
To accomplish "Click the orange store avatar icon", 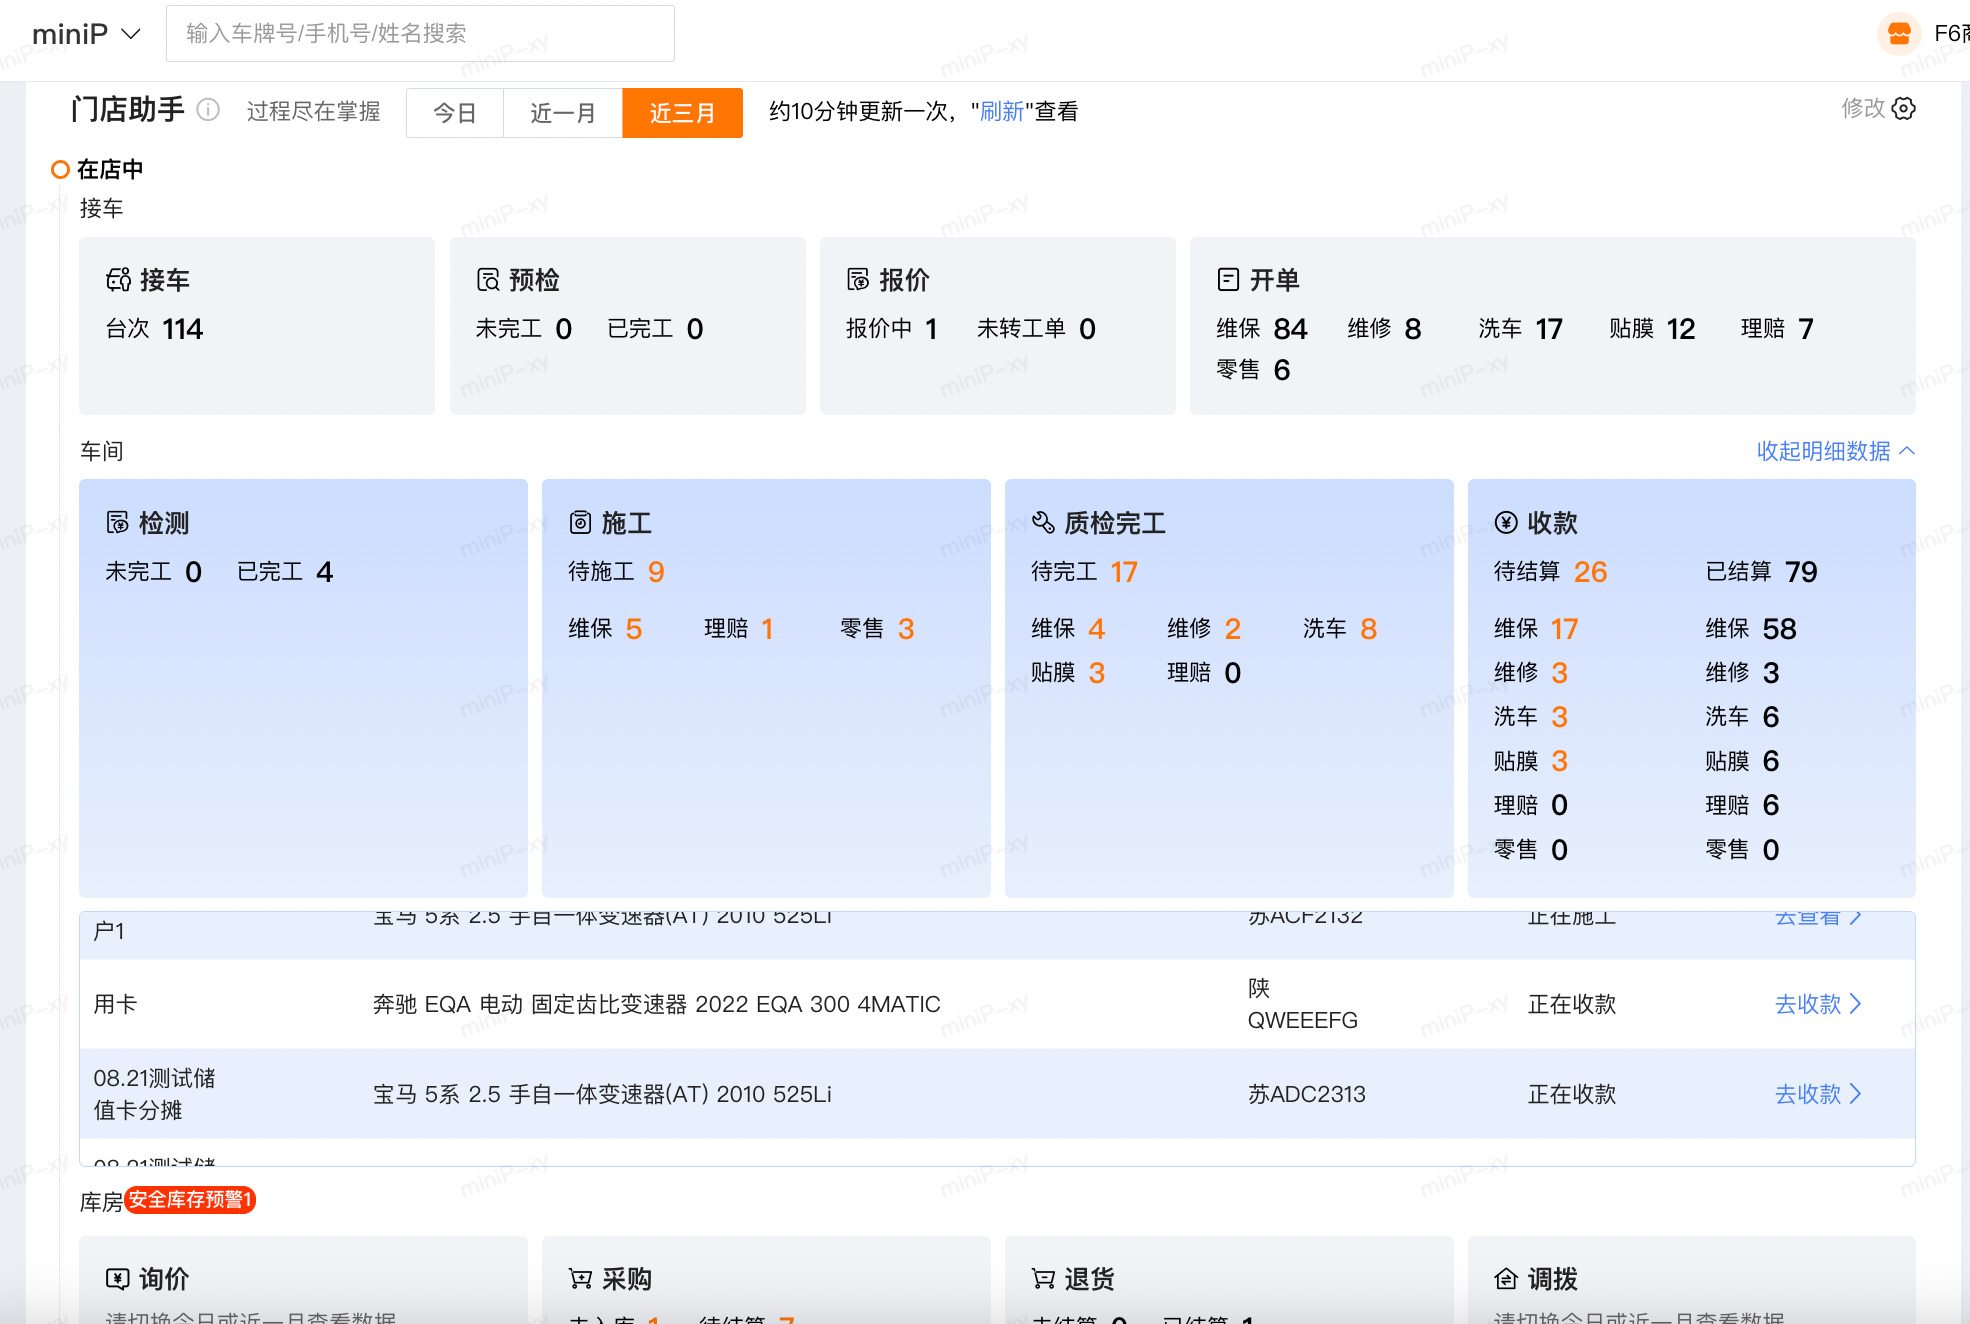I will click(x=1899, y=34).
